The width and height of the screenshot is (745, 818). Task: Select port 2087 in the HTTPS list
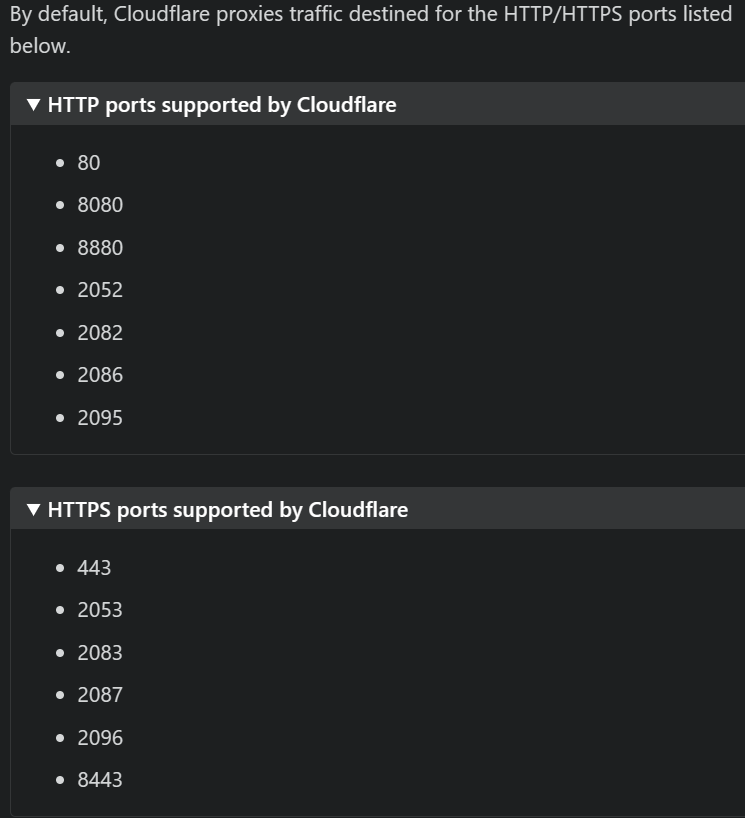click(100, 695)
